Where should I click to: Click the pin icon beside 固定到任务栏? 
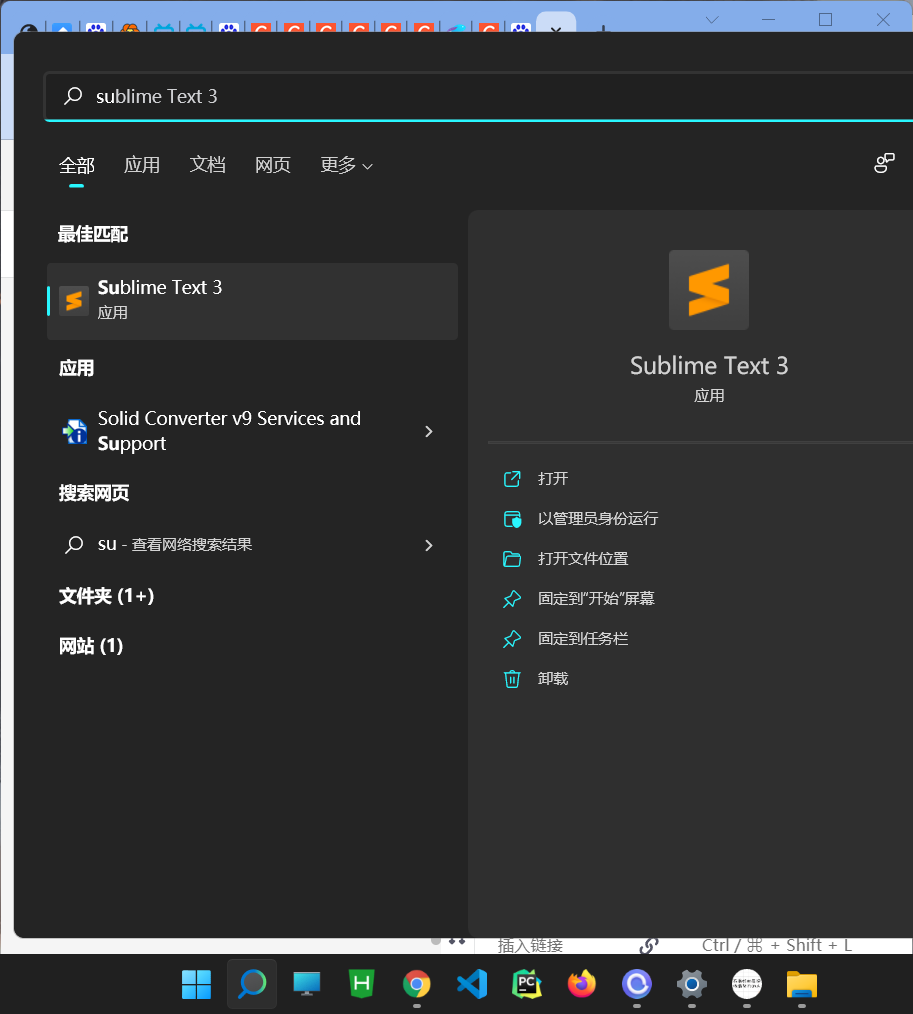click(512, 640)
